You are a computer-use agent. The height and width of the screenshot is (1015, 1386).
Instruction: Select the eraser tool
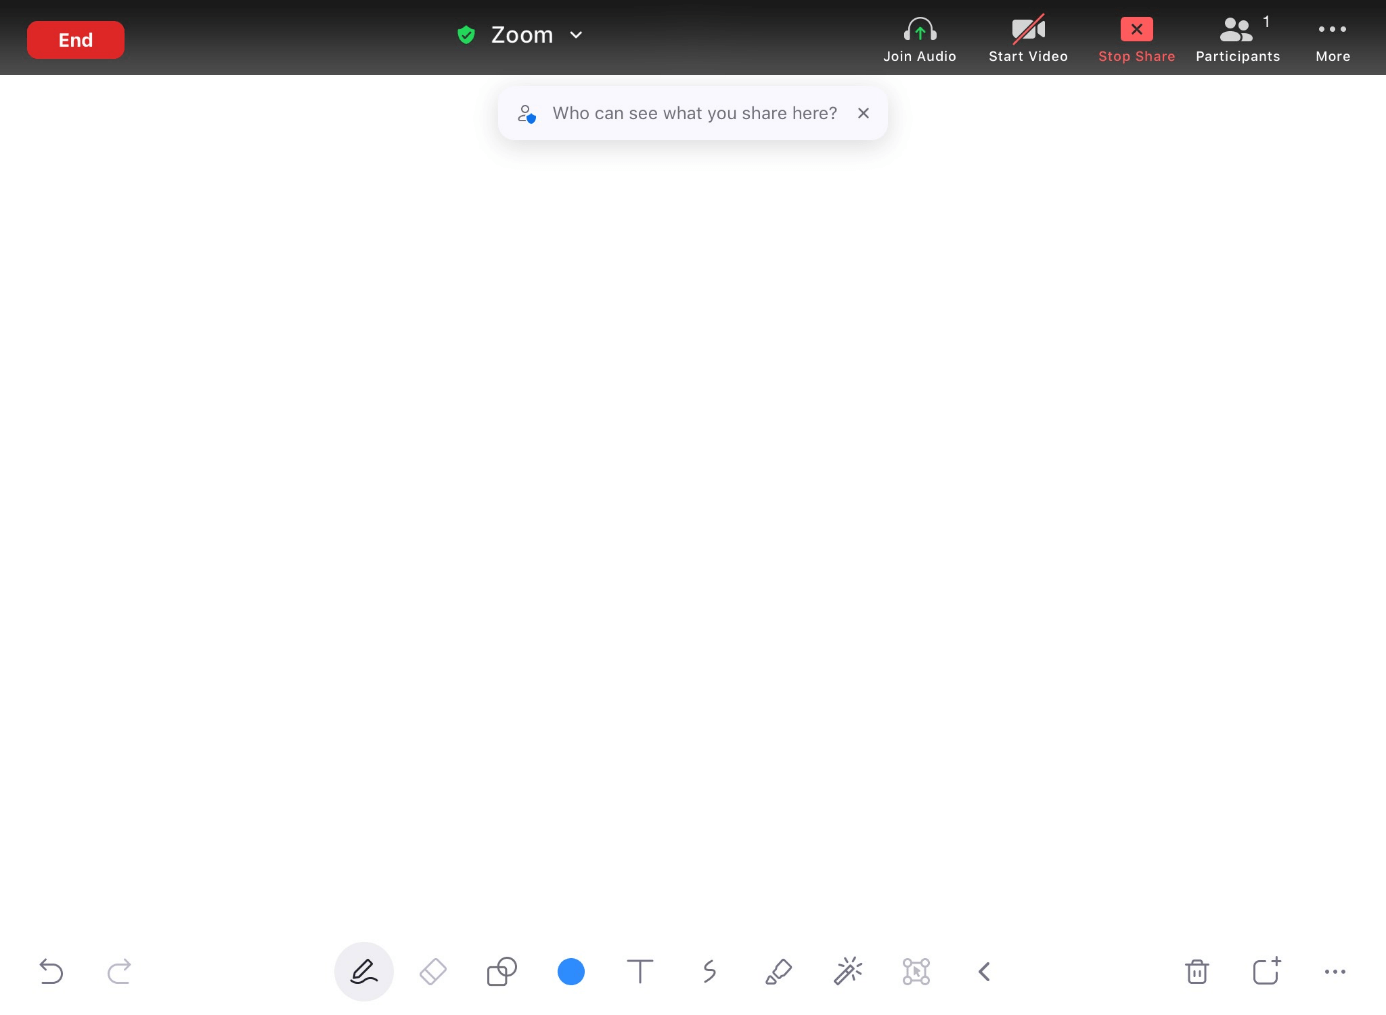point(433,971)
